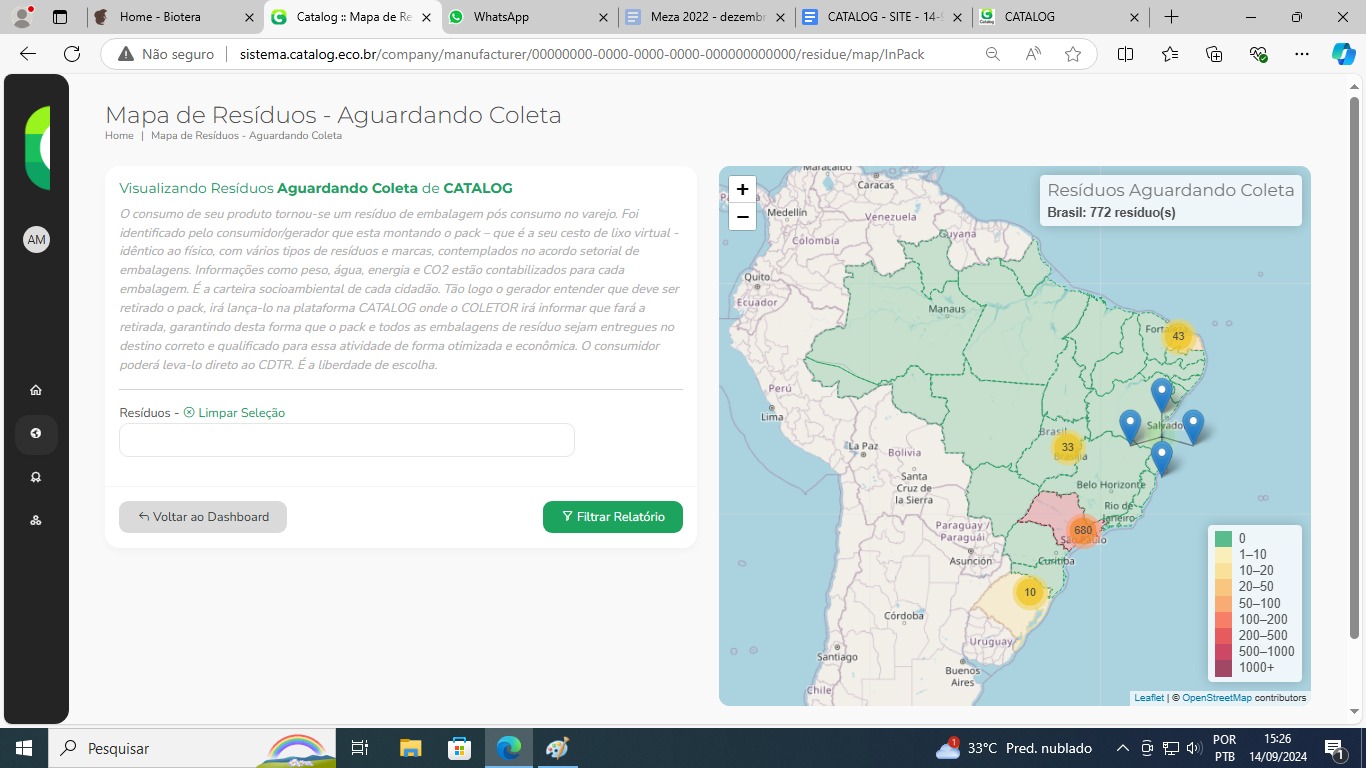1366x768 pixels.
Task: Click the Limpar Seleção link
Action: coord(234,413)
